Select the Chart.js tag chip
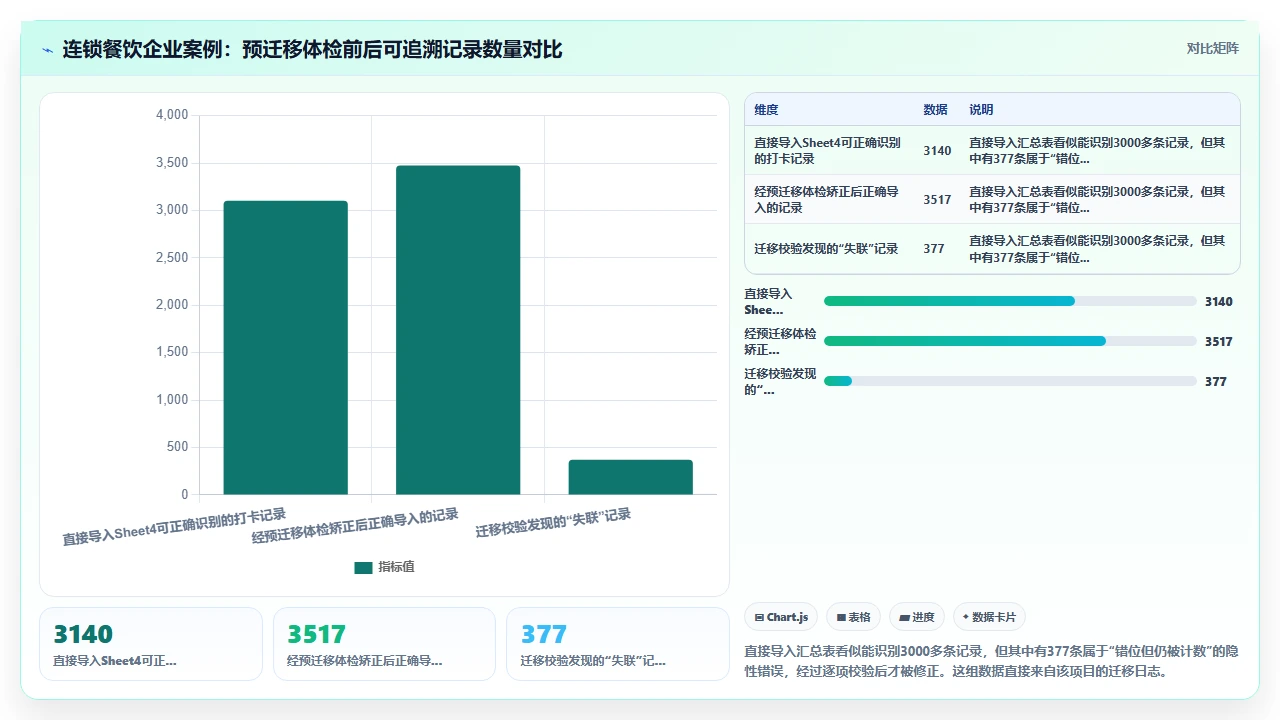This screenshot has height=720, width=1280. coord(782,617)
